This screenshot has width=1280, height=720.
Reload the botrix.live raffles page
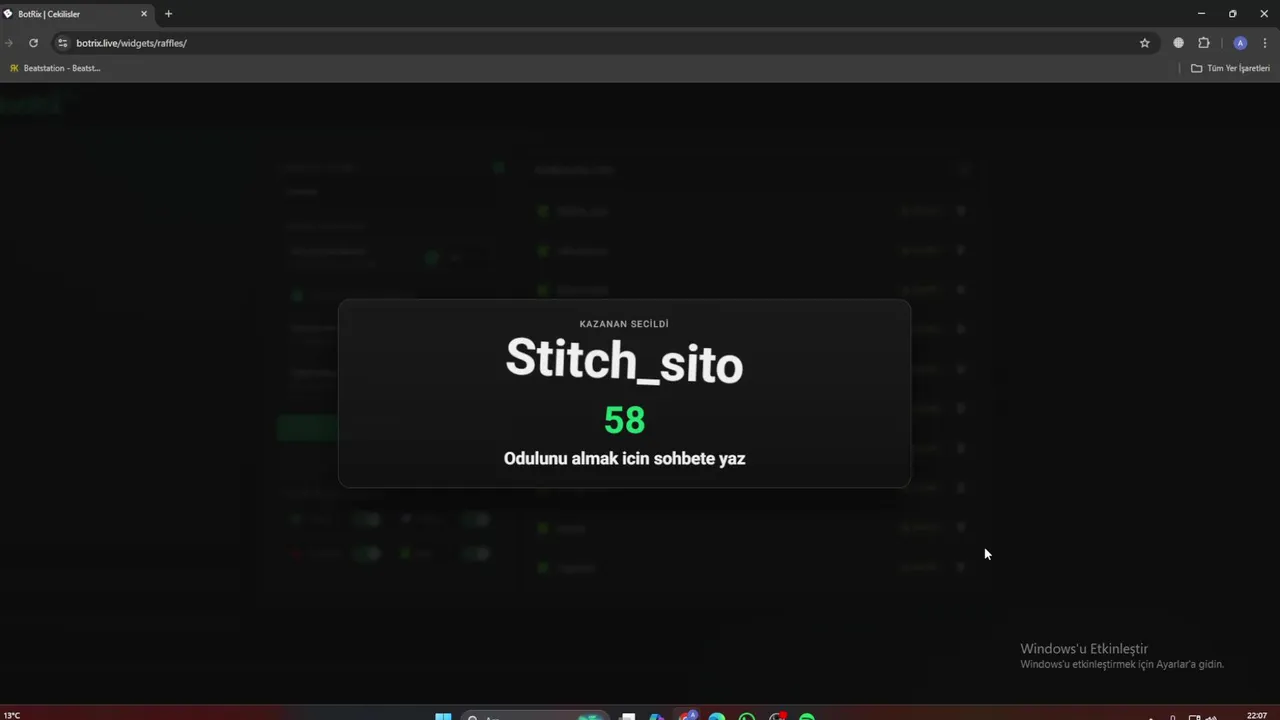coord(33,43)
